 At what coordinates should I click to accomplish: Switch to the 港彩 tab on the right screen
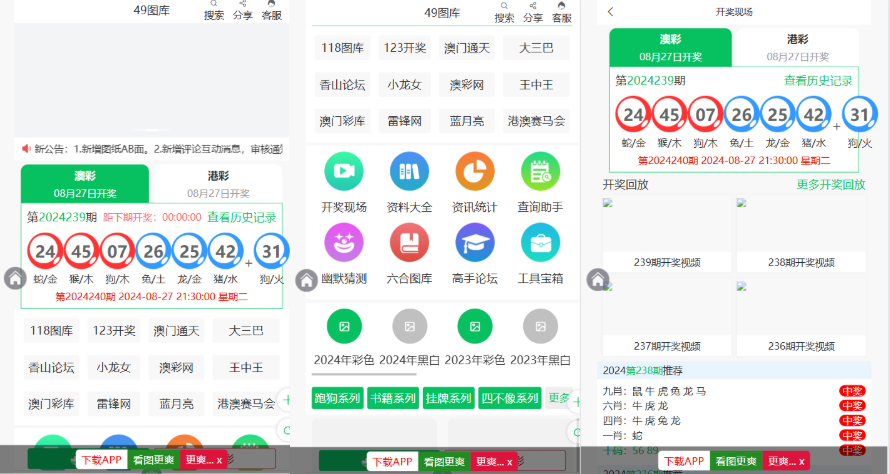[x=797, y=47]
